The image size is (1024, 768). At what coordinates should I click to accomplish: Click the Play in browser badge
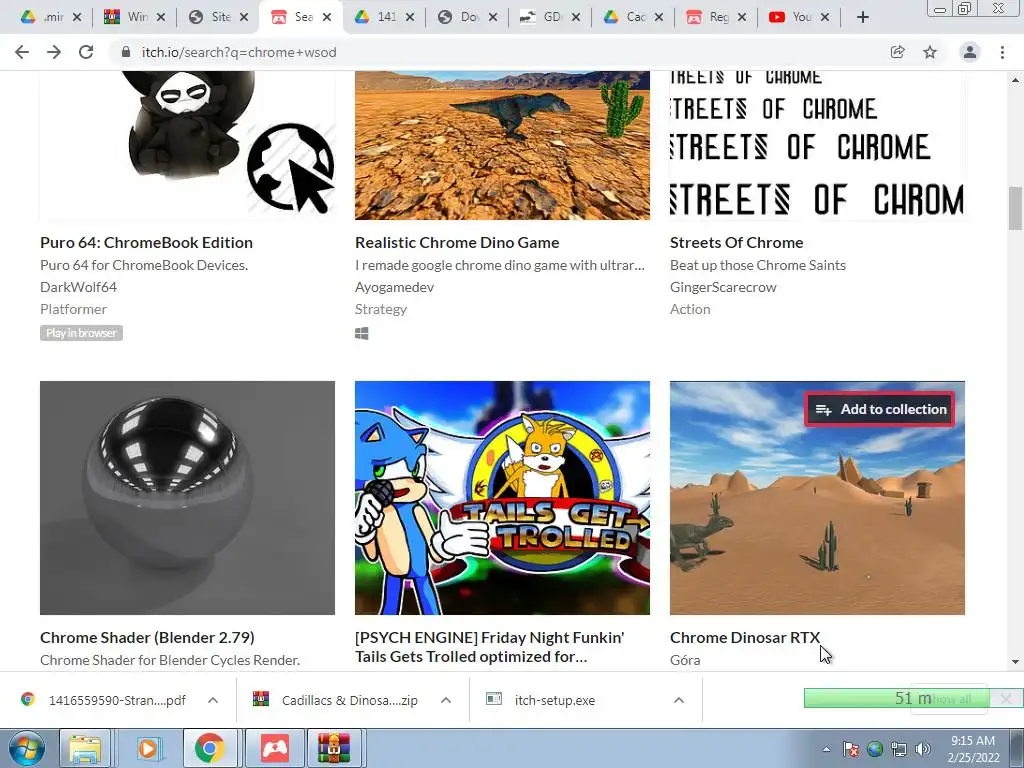point(81,333)
